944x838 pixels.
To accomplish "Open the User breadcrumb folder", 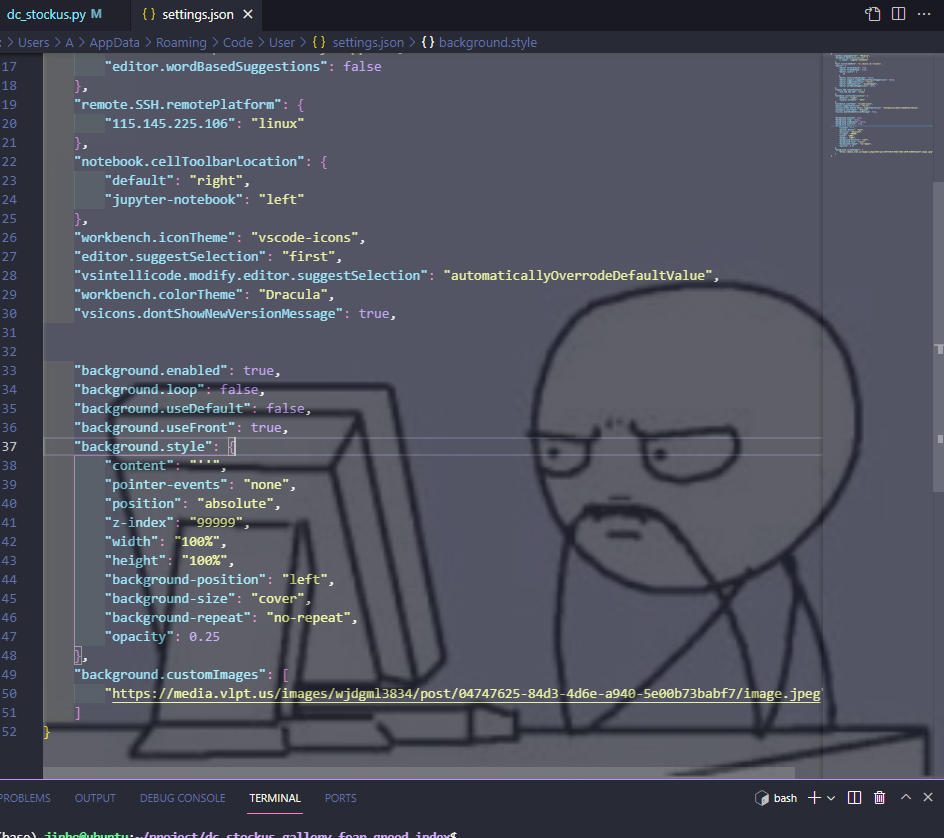I will point(282,43).
